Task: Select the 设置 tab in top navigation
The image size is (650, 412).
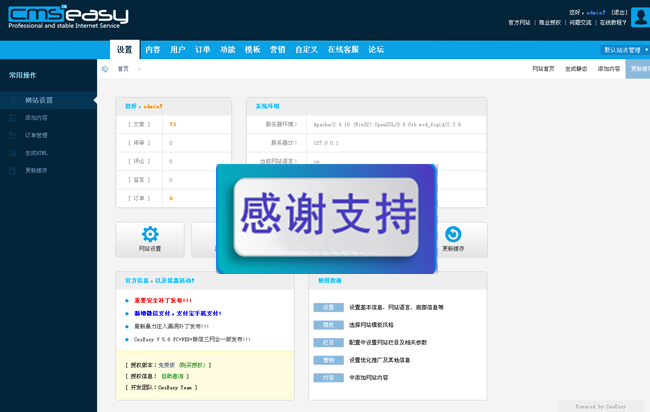Action: [124, 50]
